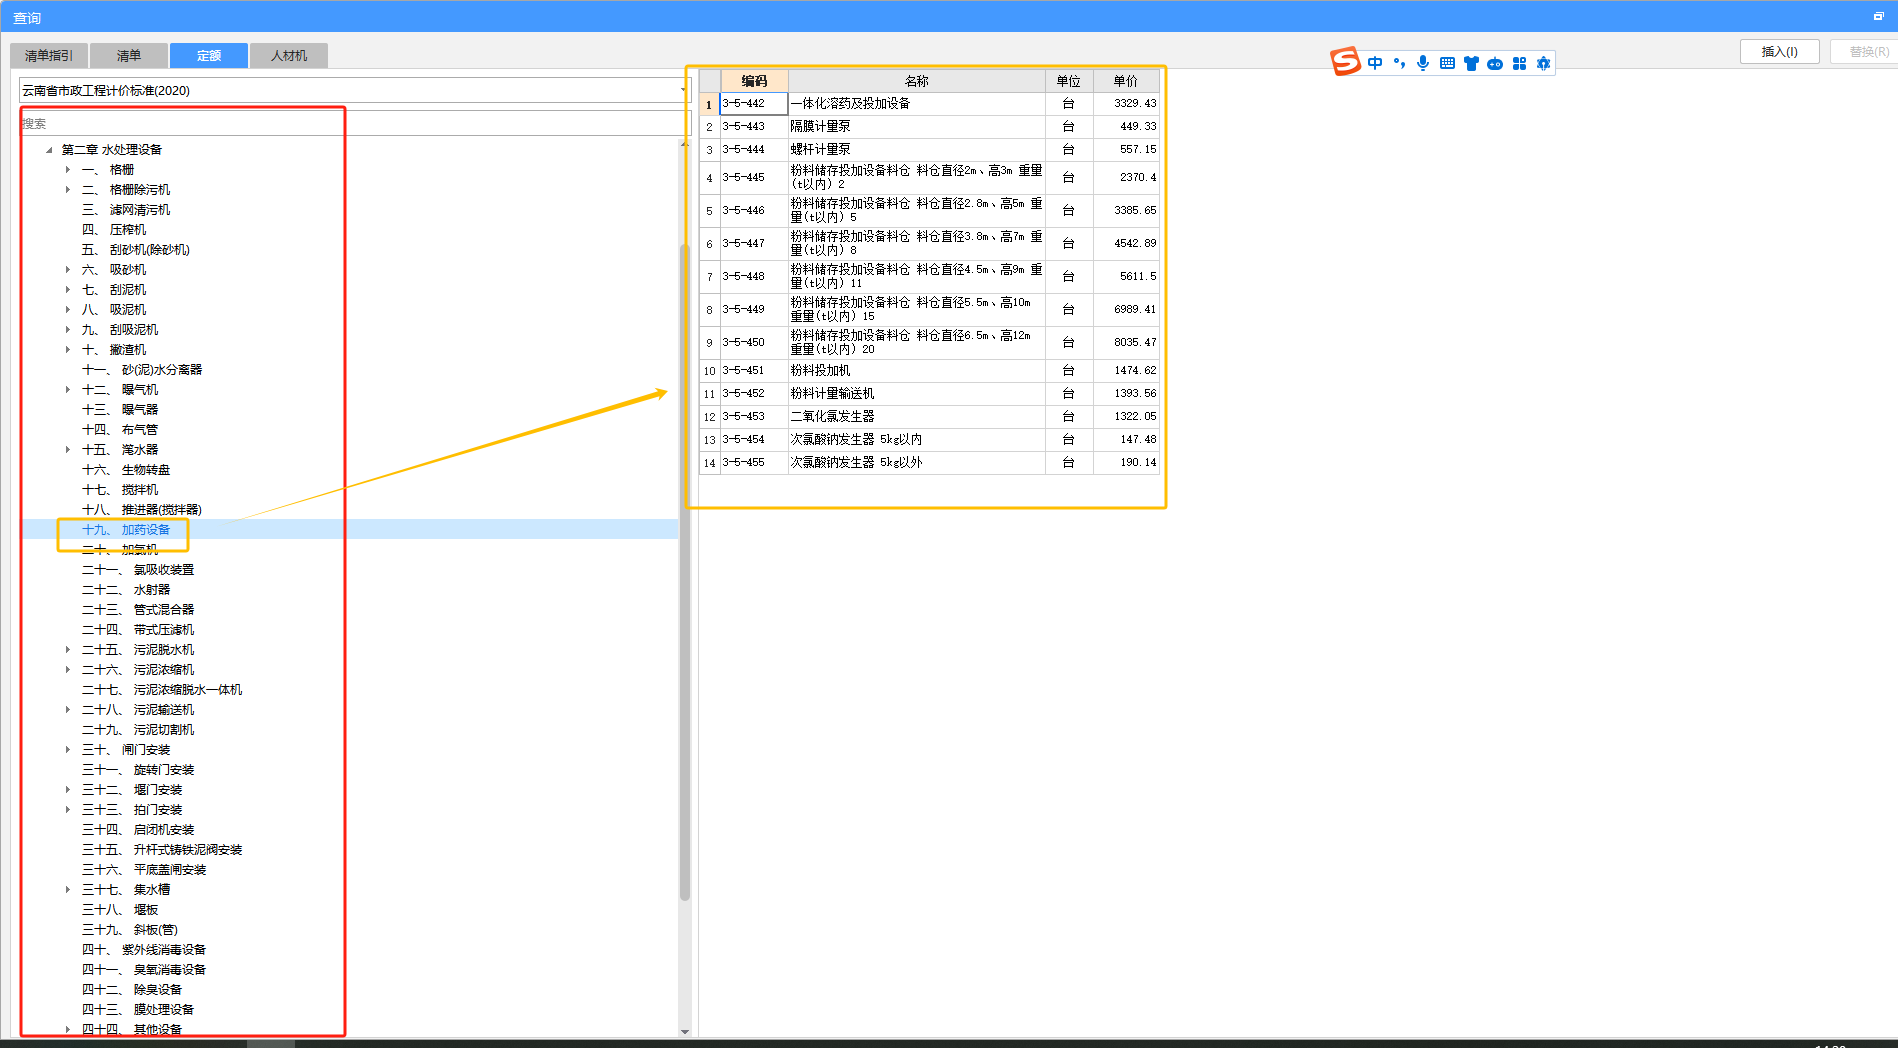
Task: Toggle the Sogou punctuation mode icon
Action: 1399,63
